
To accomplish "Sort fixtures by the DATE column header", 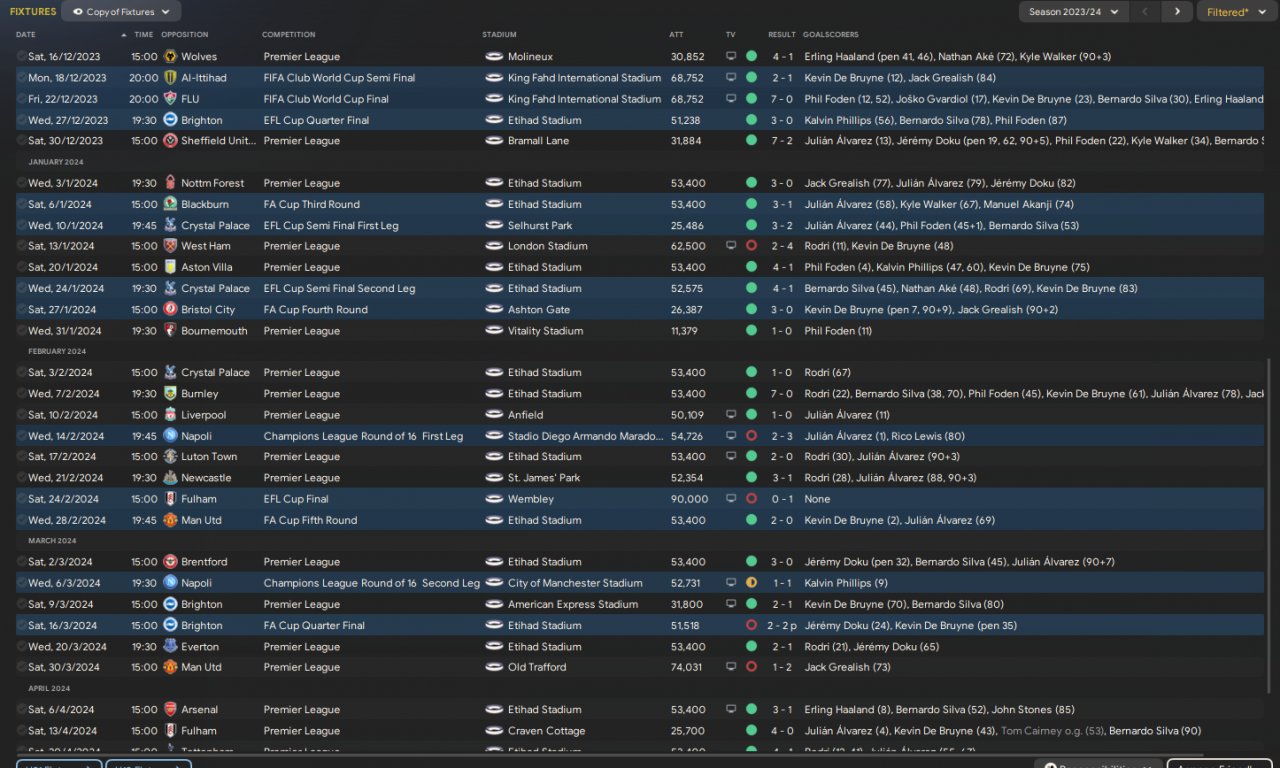I will (x=26, y=35).
